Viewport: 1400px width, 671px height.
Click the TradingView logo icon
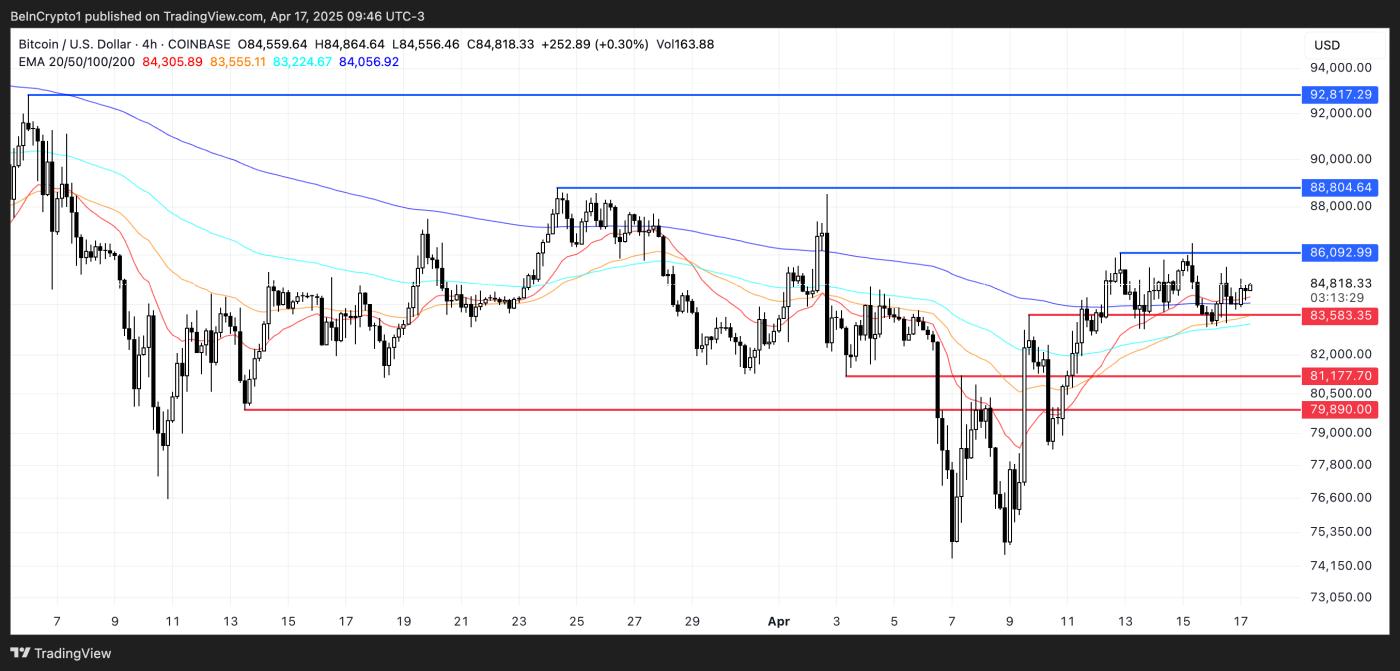[x=20, y=653]
